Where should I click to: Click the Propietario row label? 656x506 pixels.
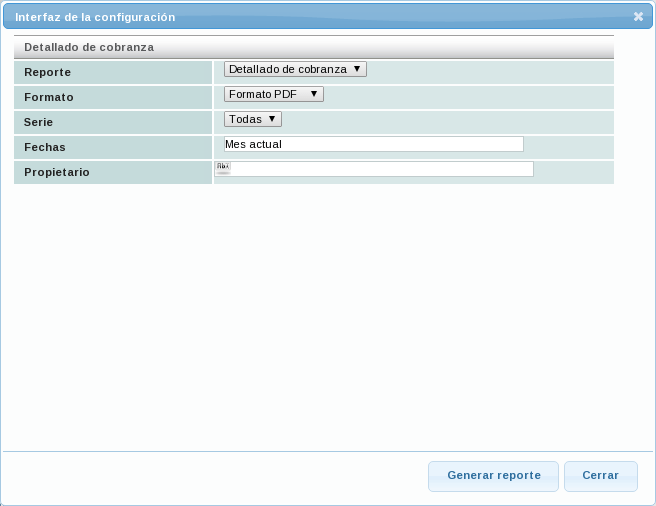pyautogui.click(x=57, y=172)
